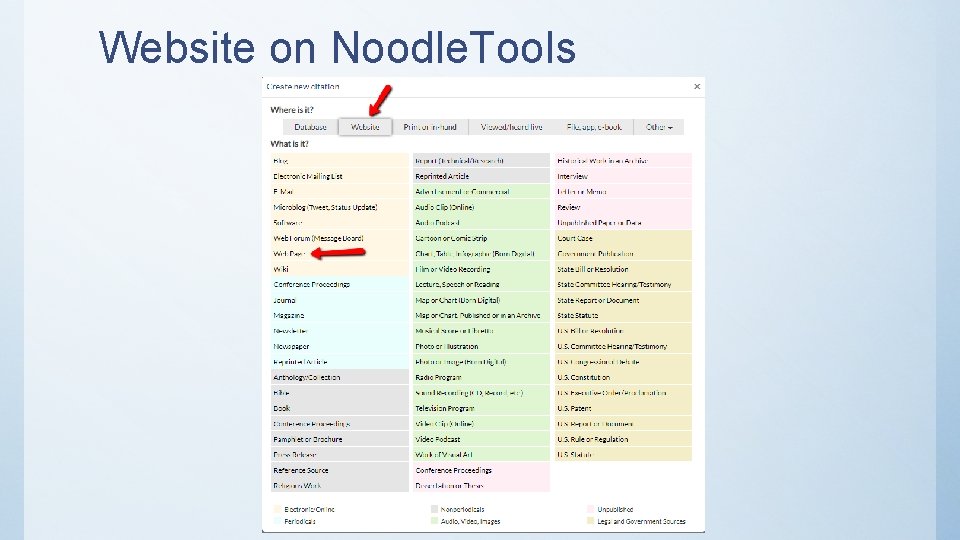Choose Work of Visual Art
Image resolution: width=960 pixels, height=540 pixels.
481,455
